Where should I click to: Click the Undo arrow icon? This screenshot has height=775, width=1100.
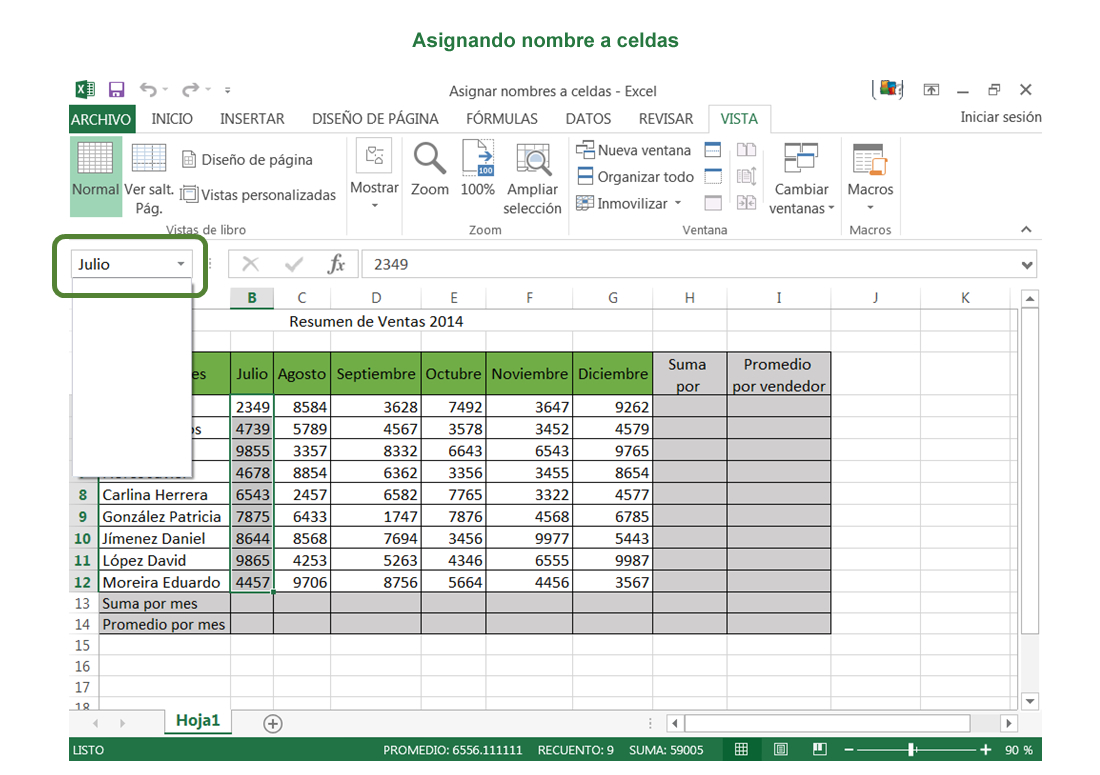(x=148, y=90)
